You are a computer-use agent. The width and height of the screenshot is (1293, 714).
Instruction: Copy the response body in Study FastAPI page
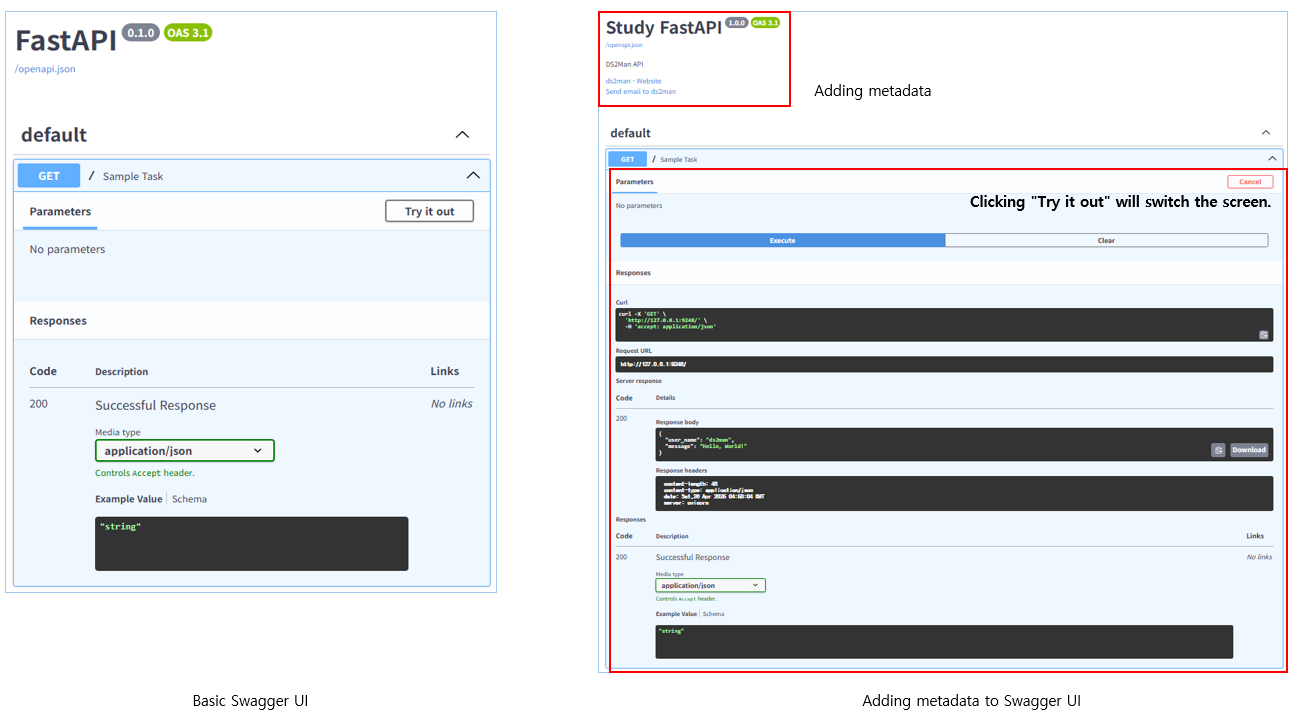(x=1218, y=450)
